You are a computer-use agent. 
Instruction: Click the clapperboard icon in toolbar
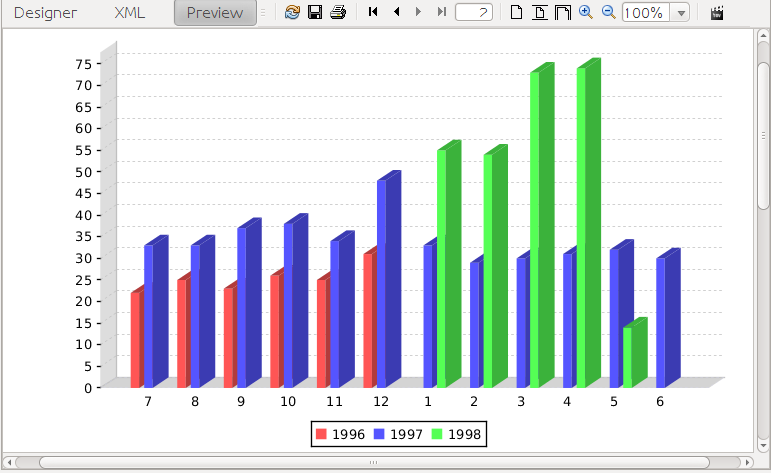point(717,13)
